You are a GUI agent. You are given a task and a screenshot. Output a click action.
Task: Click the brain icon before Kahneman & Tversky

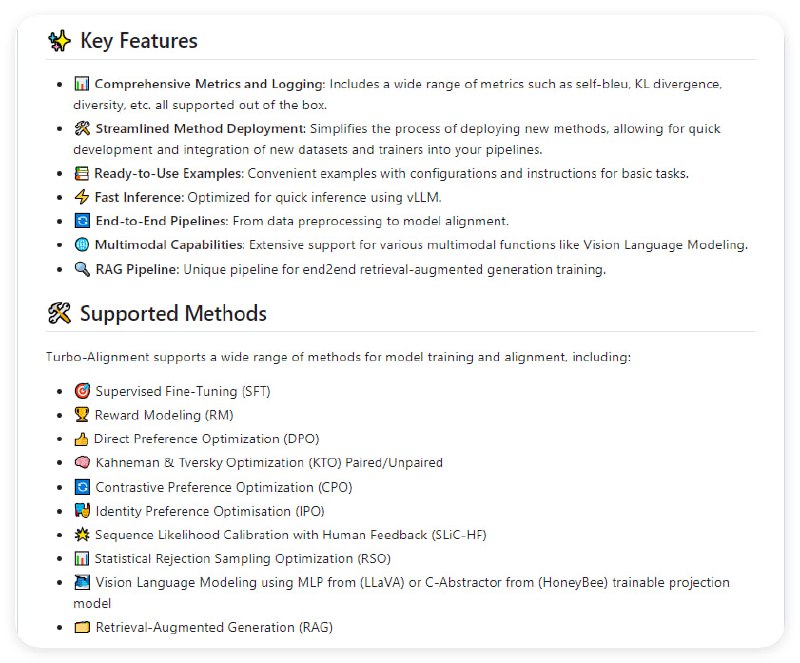[82, 463]
